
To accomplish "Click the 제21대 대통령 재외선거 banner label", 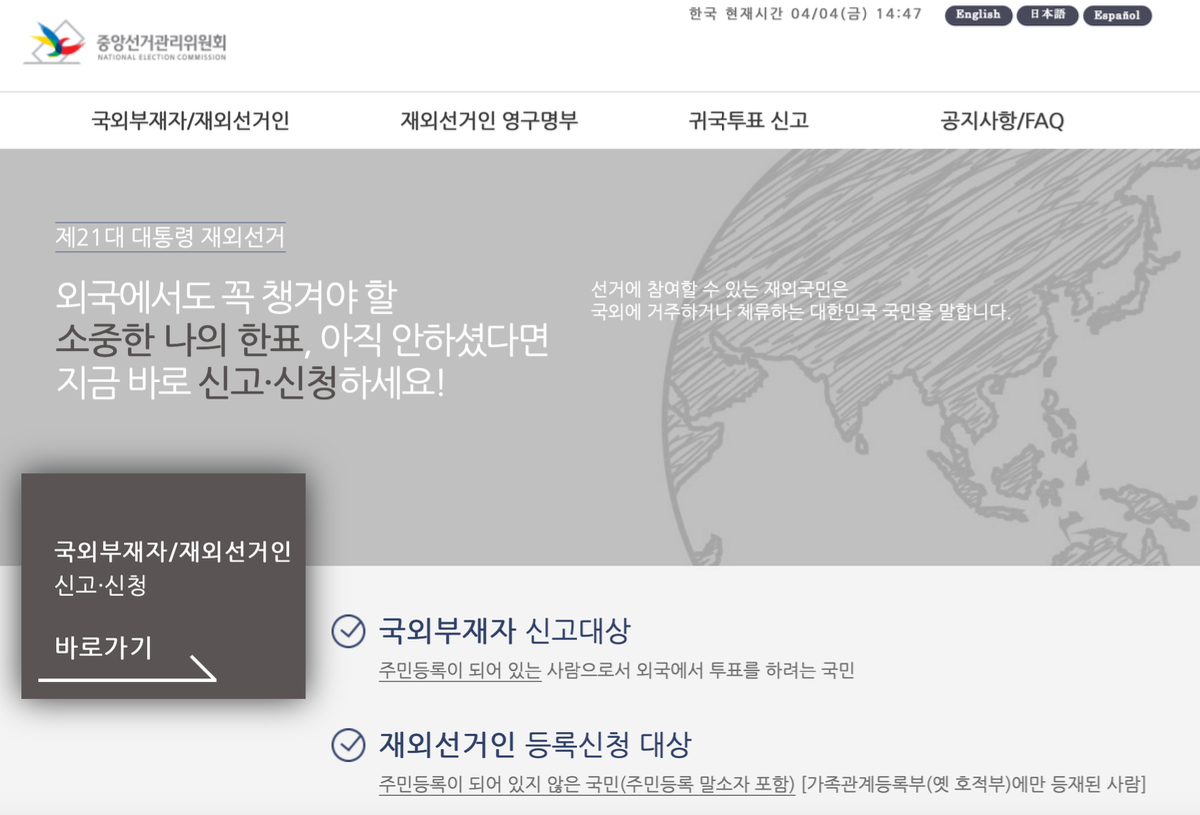I will (x=170, y=238).
